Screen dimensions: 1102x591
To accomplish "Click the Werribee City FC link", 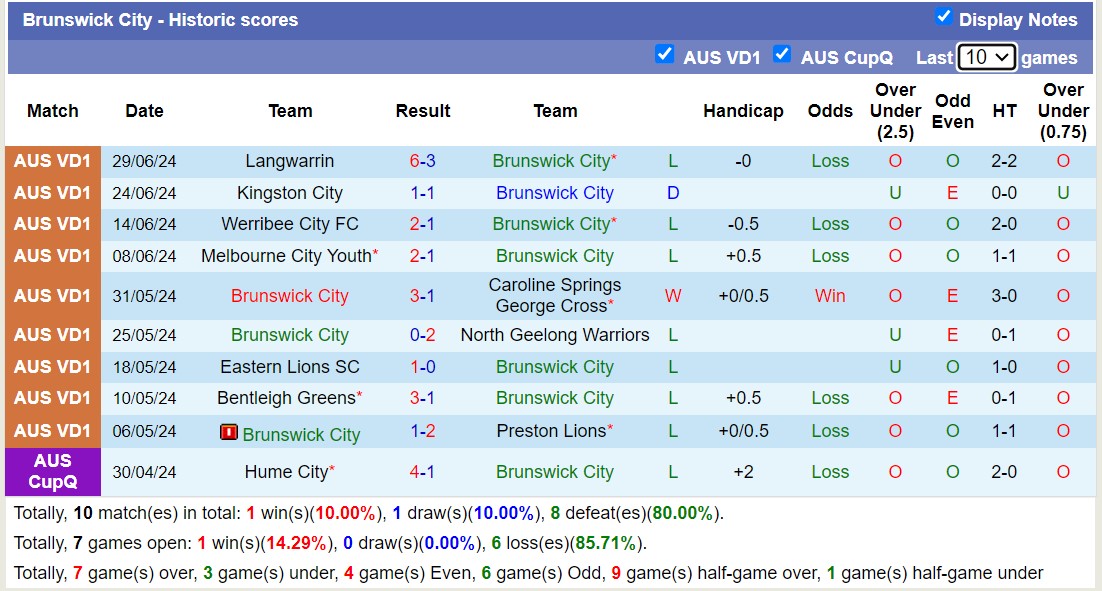I will point(289,224).
